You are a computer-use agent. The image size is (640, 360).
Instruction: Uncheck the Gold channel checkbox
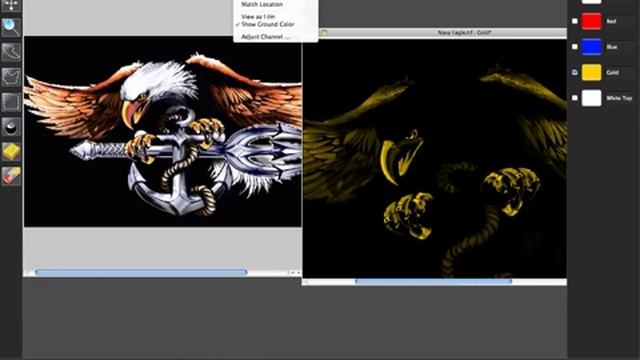tap(575, 72)
